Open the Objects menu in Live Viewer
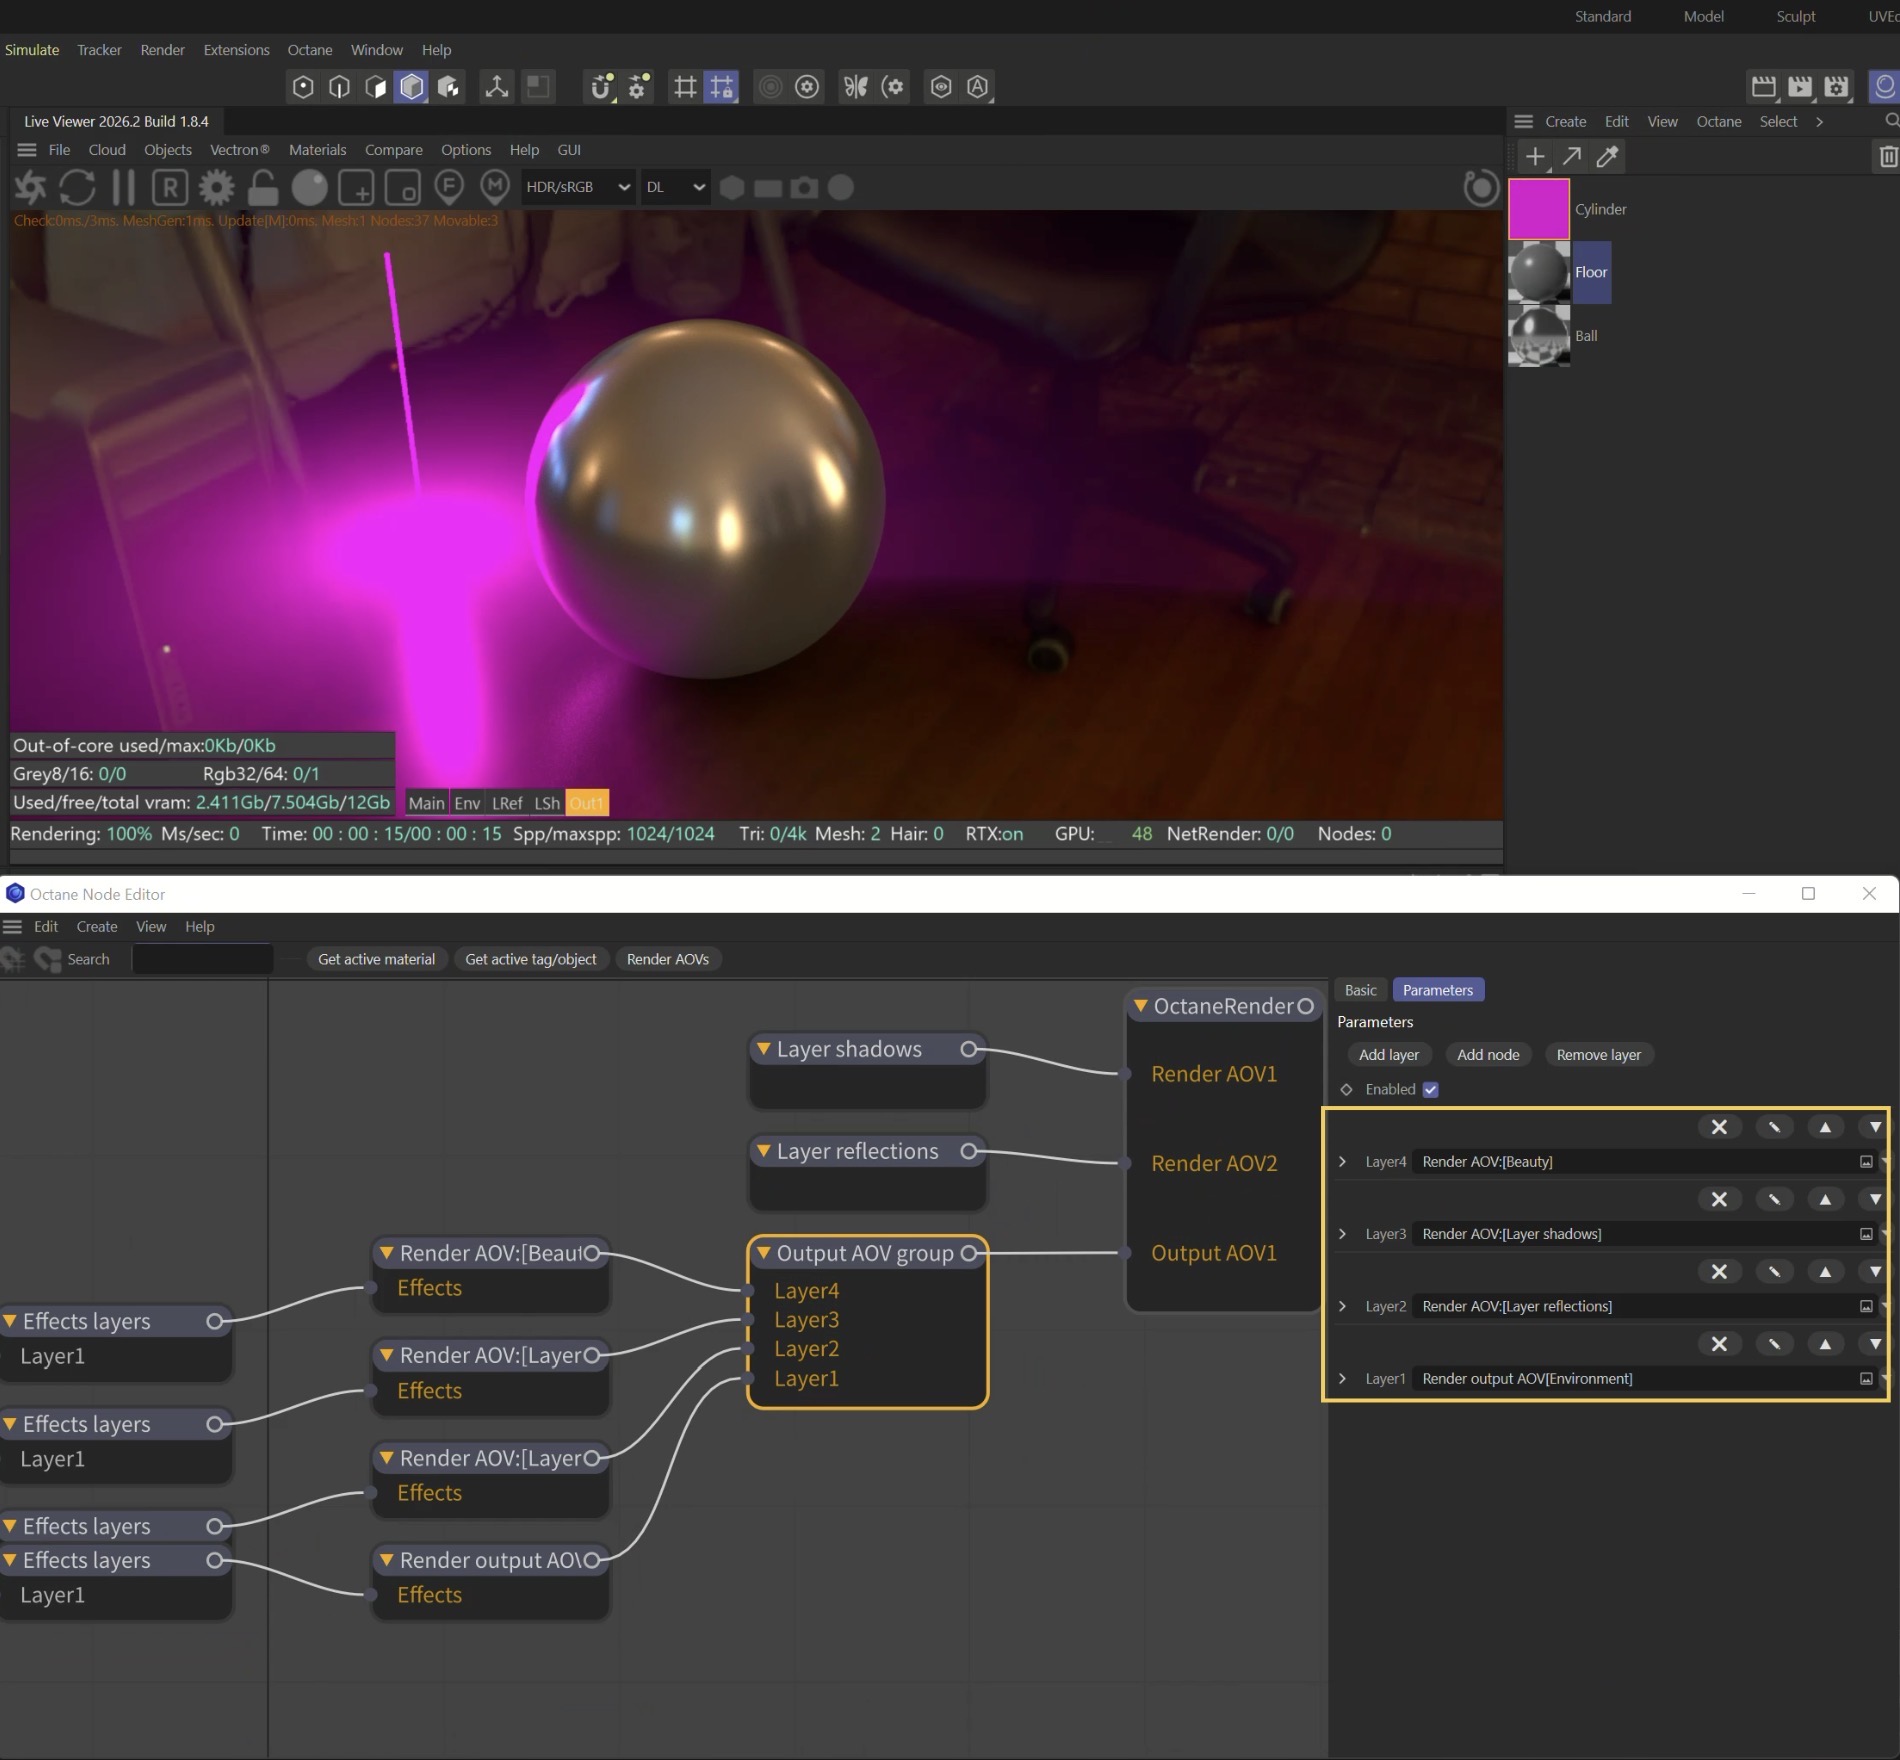 (167, 150)
